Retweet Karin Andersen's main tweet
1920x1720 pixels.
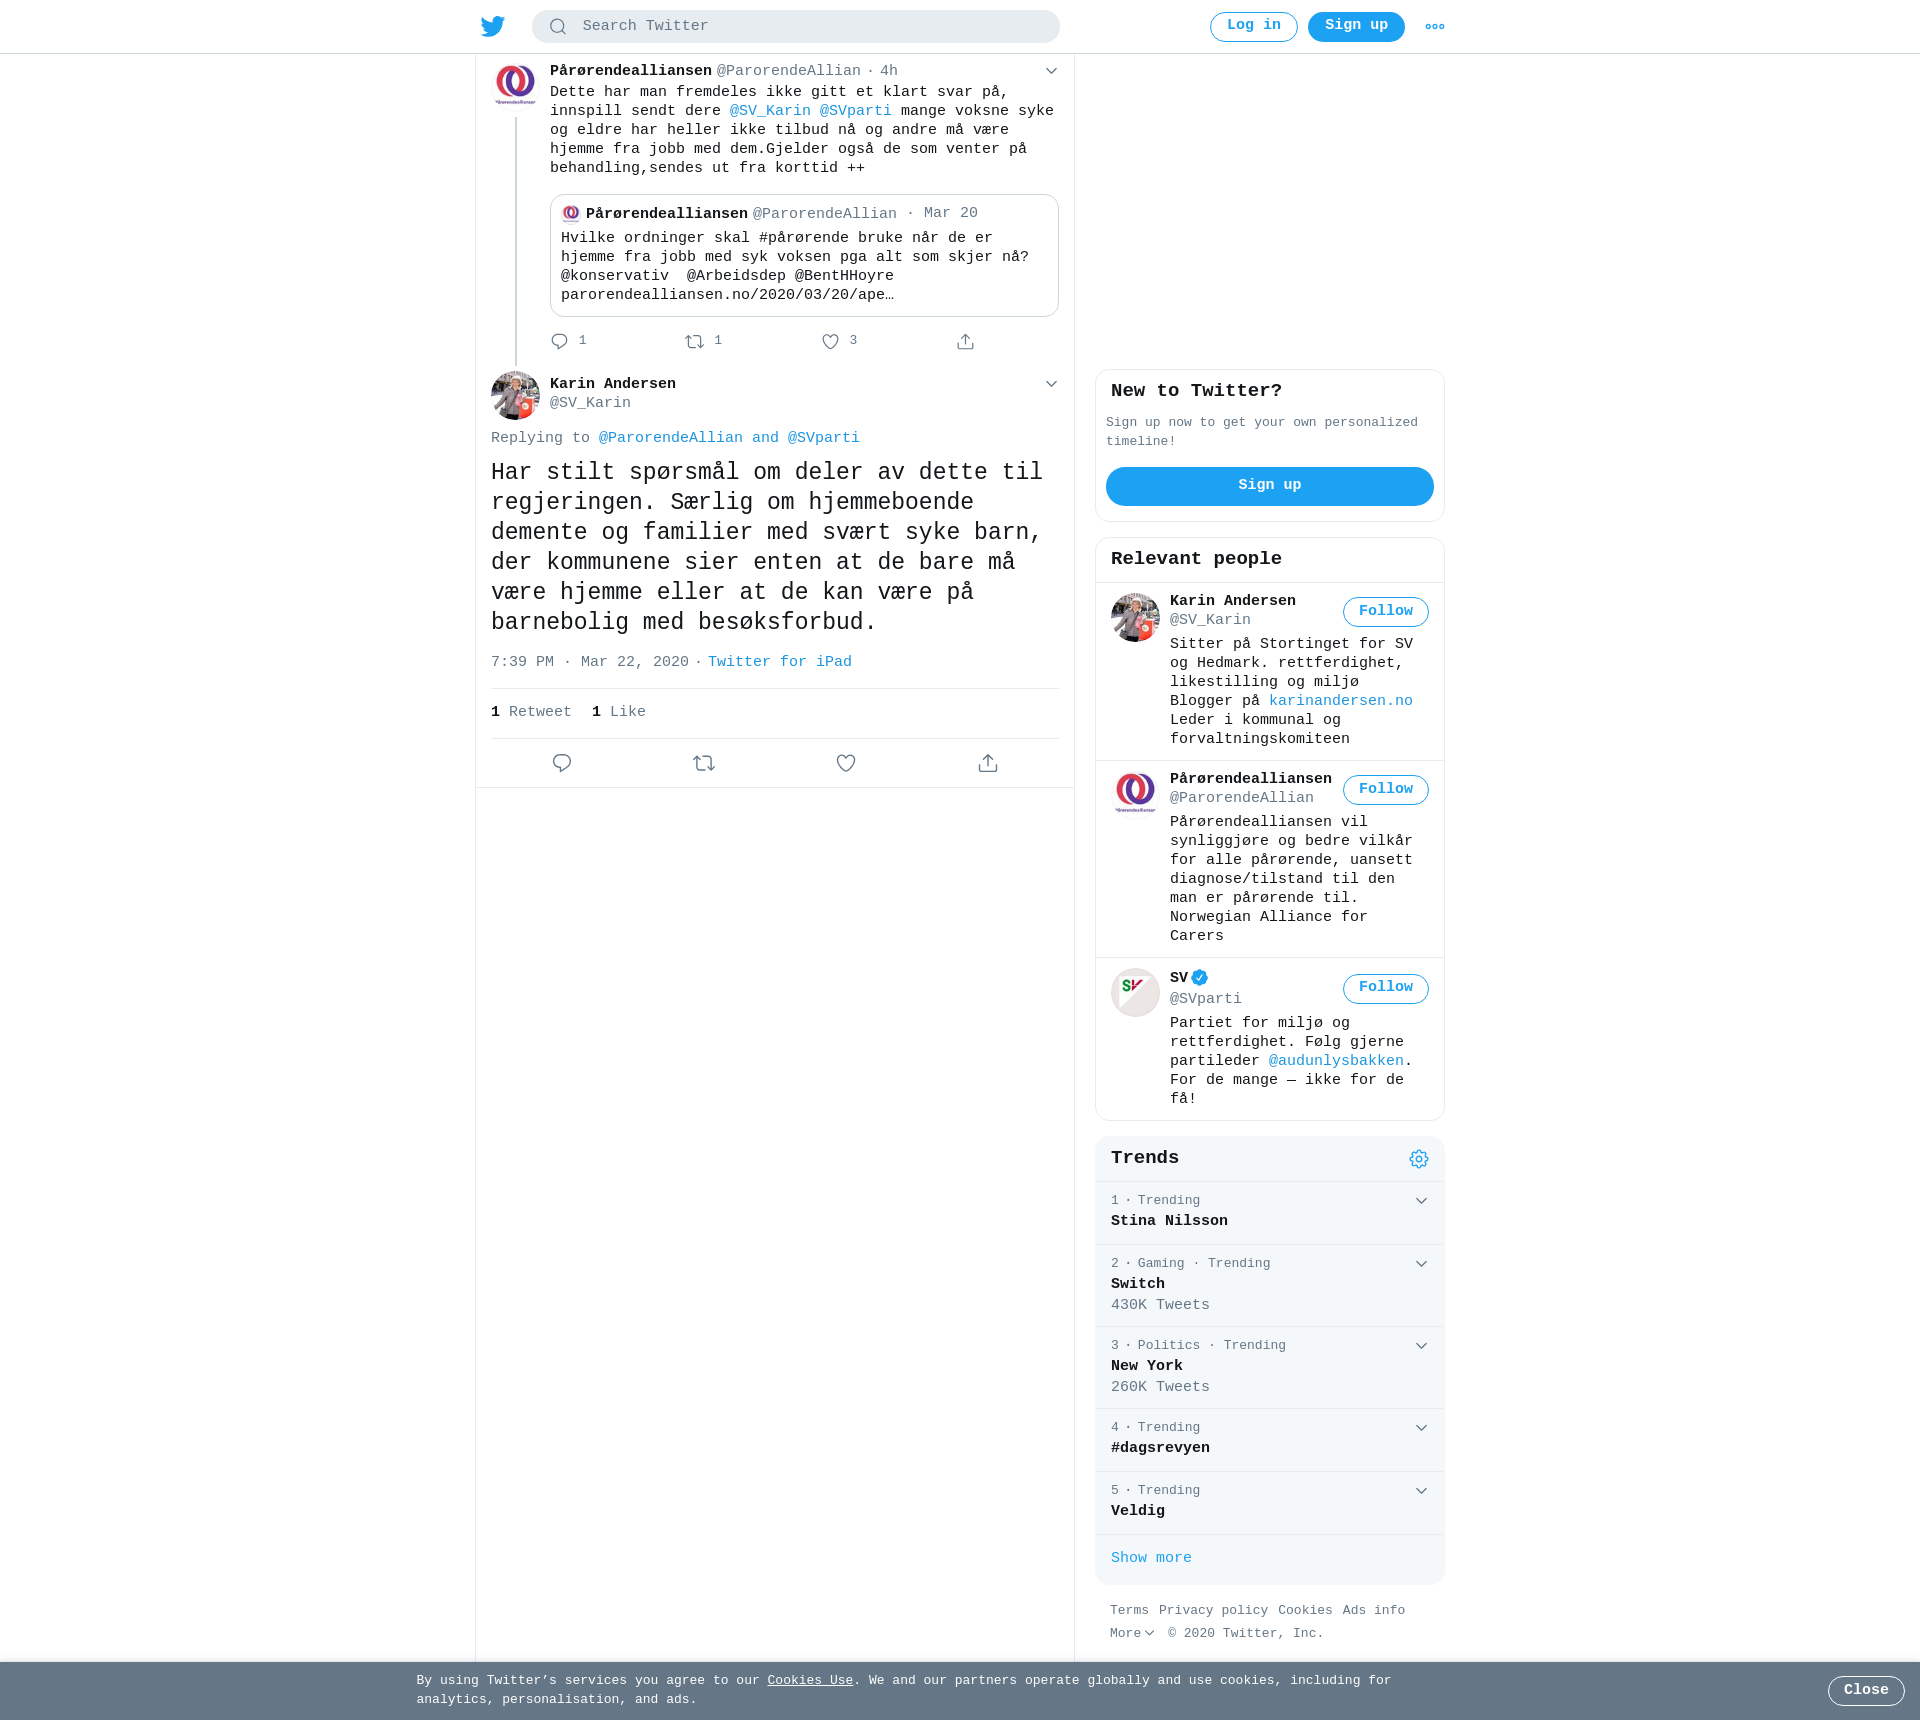pyautogui.click(x=704, y=763)
